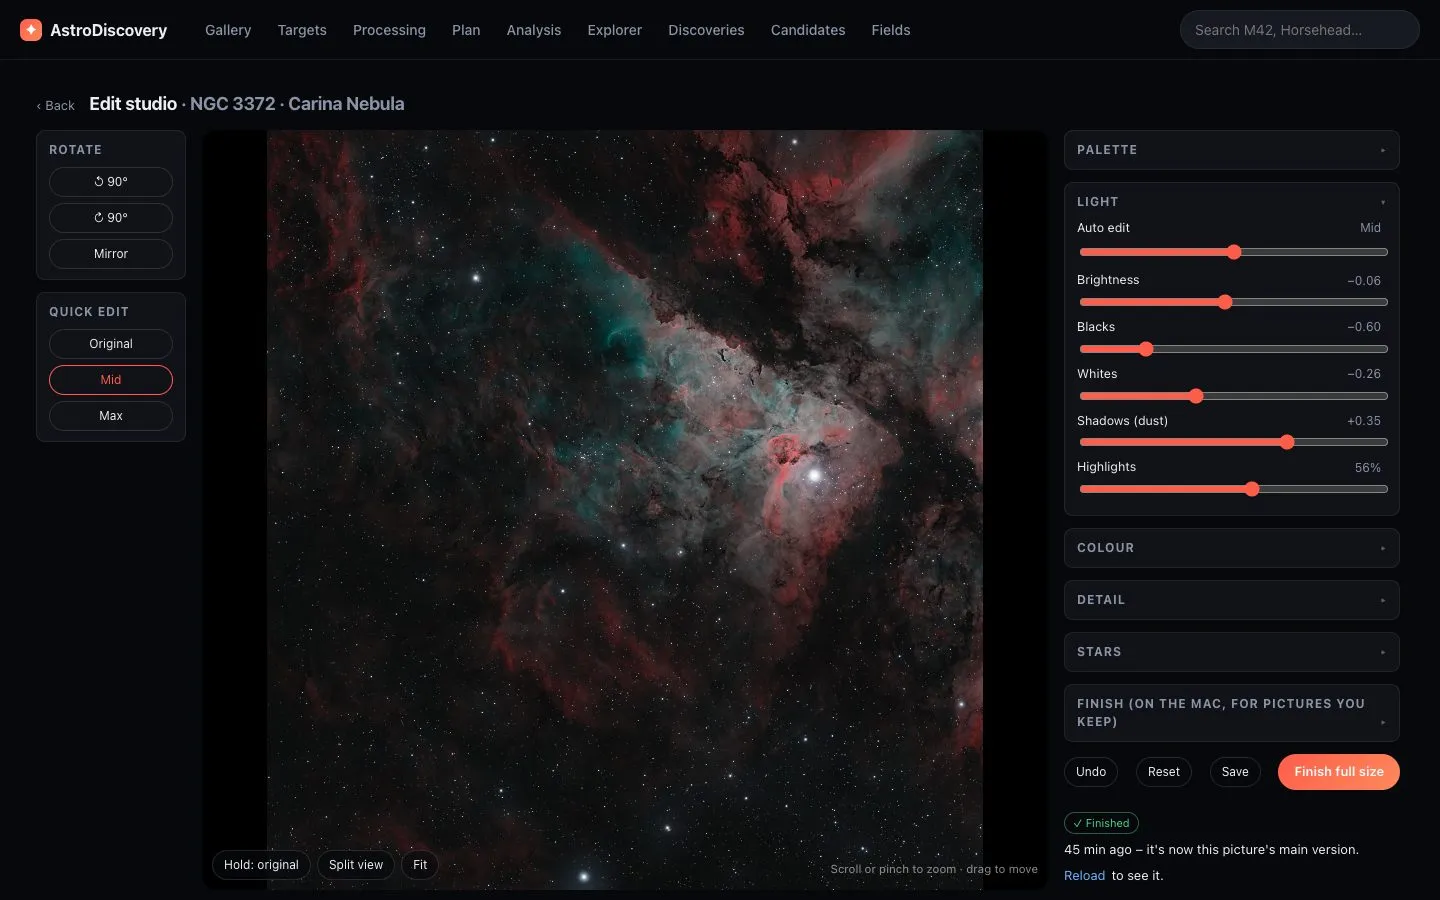1440x900 pixels.
Task: Click the green Finished status badge
Action: coord(1101,823)
